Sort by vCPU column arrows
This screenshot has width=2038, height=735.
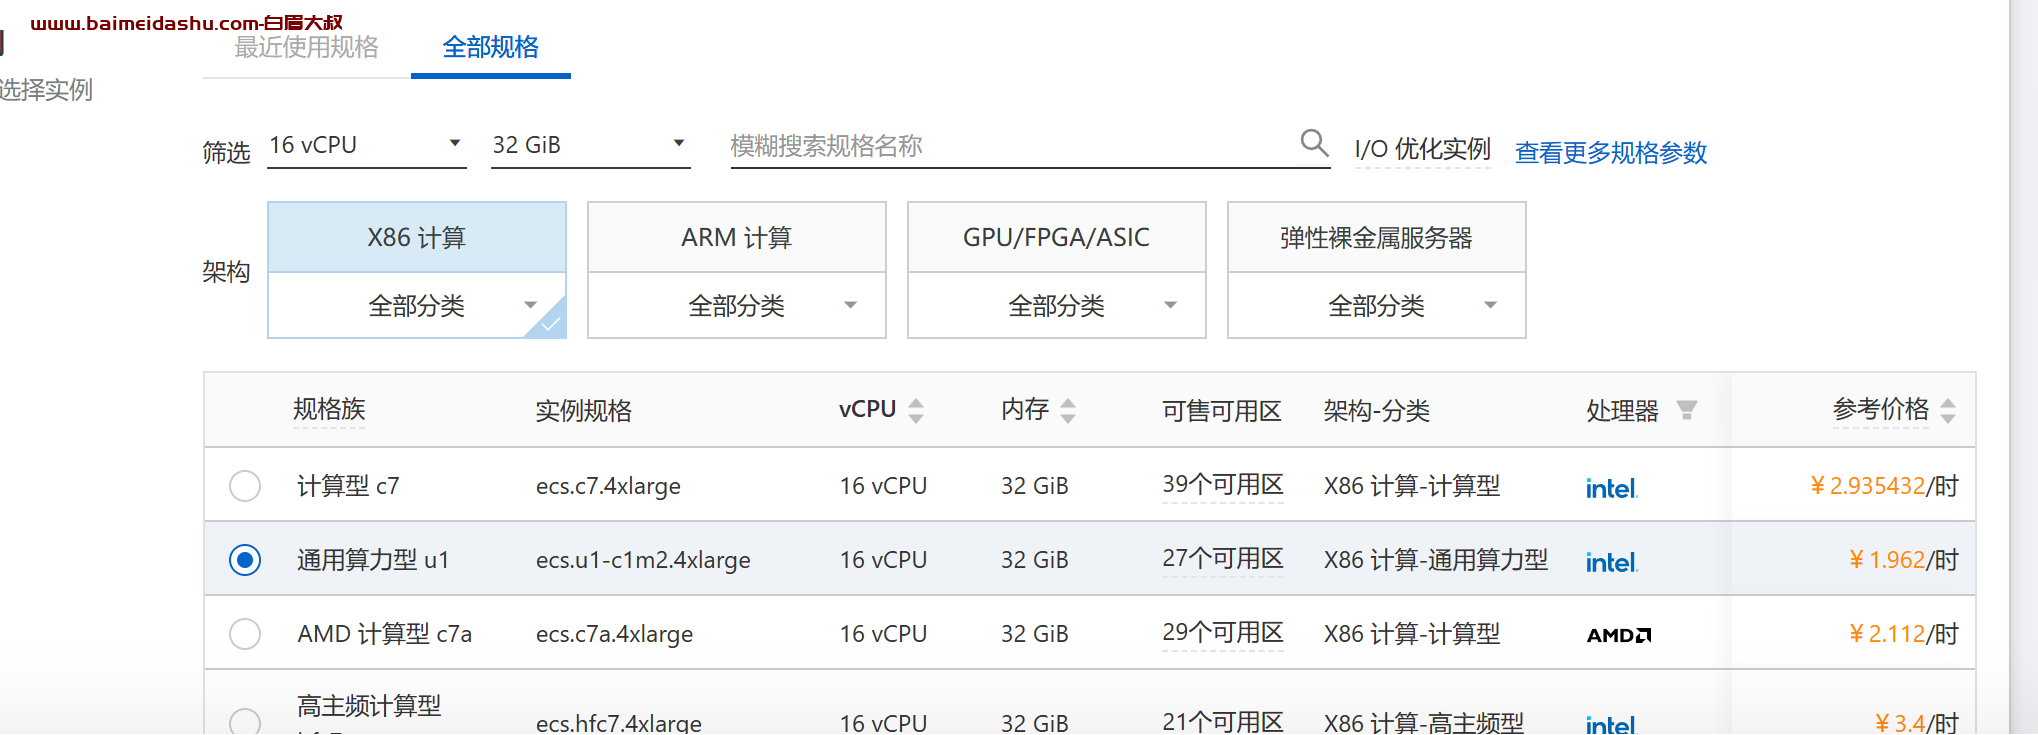click(916, 410)
